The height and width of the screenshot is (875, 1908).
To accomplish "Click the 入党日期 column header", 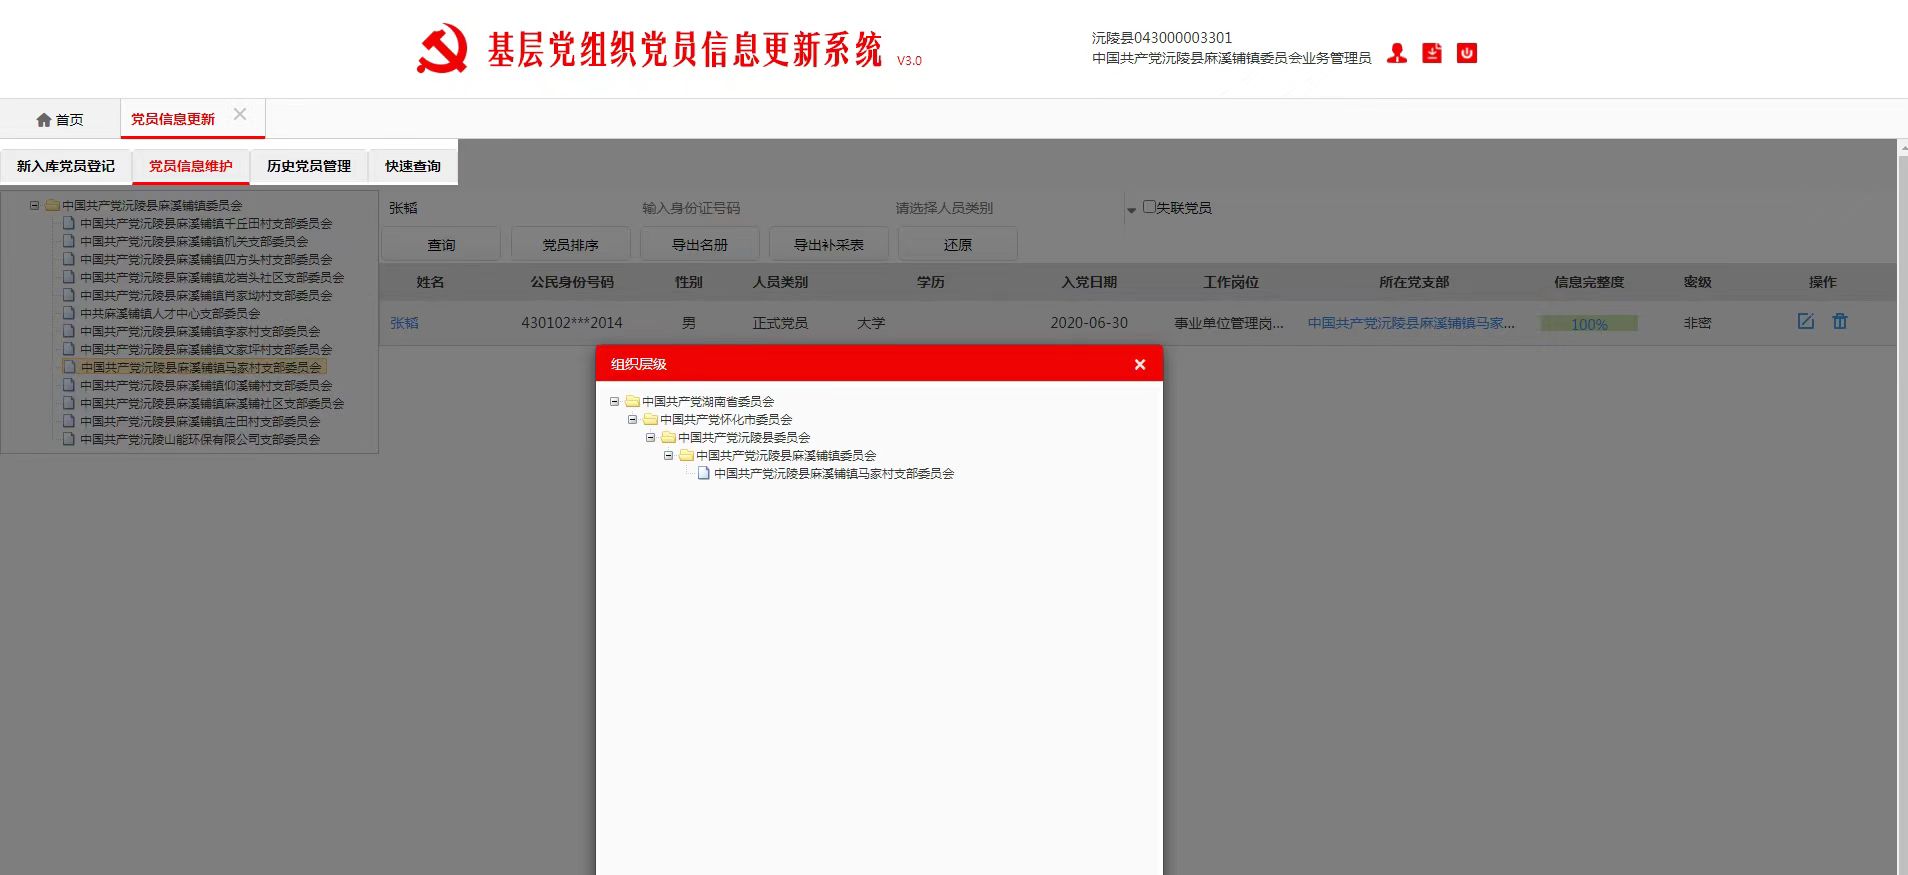I will click(1089, 282).
